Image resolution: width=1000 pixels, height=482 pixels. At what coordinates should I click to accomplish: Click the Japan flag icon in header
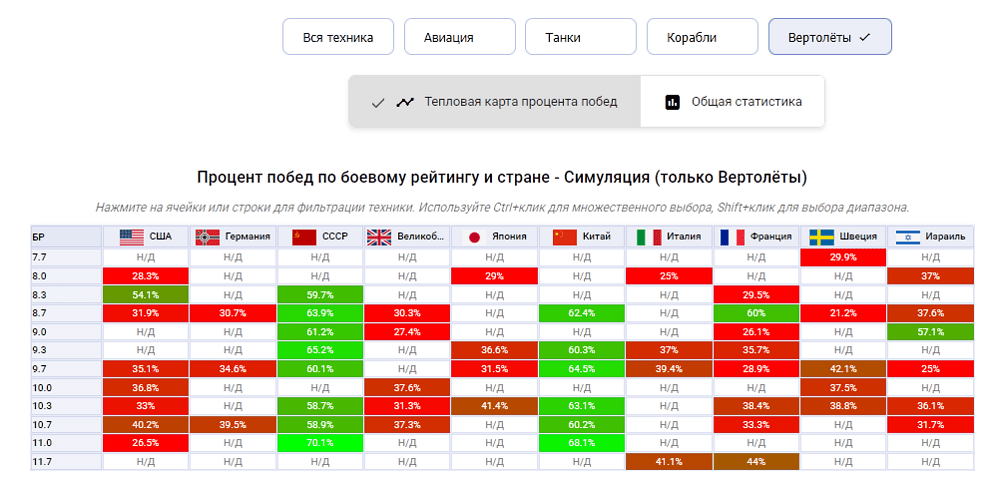click(475, 237)
